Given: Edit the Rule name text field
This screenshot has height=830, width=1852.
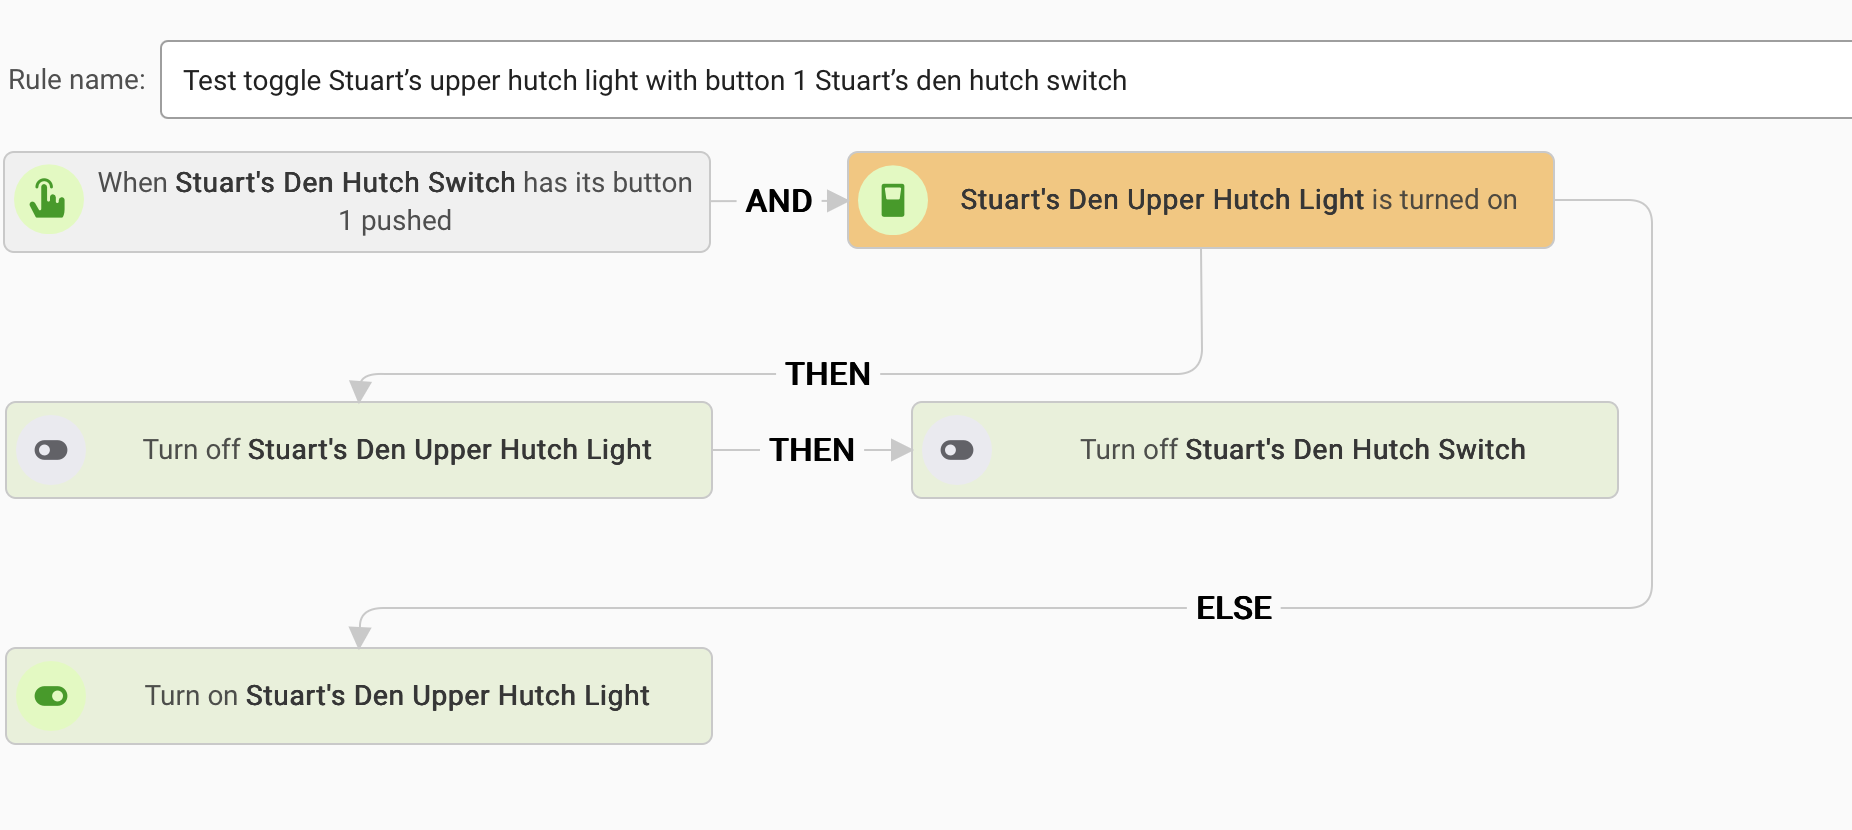Looking at the screenshot, I should click(x=1000, y=80).
